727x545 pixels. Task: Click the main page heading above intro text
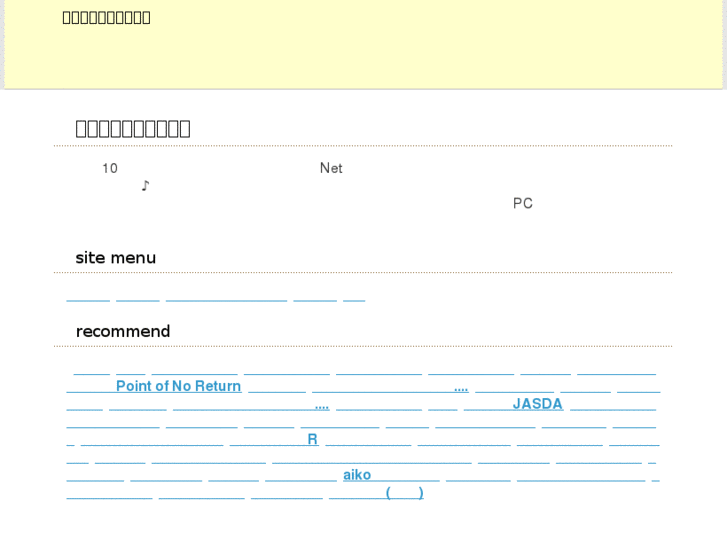point(133,128)
